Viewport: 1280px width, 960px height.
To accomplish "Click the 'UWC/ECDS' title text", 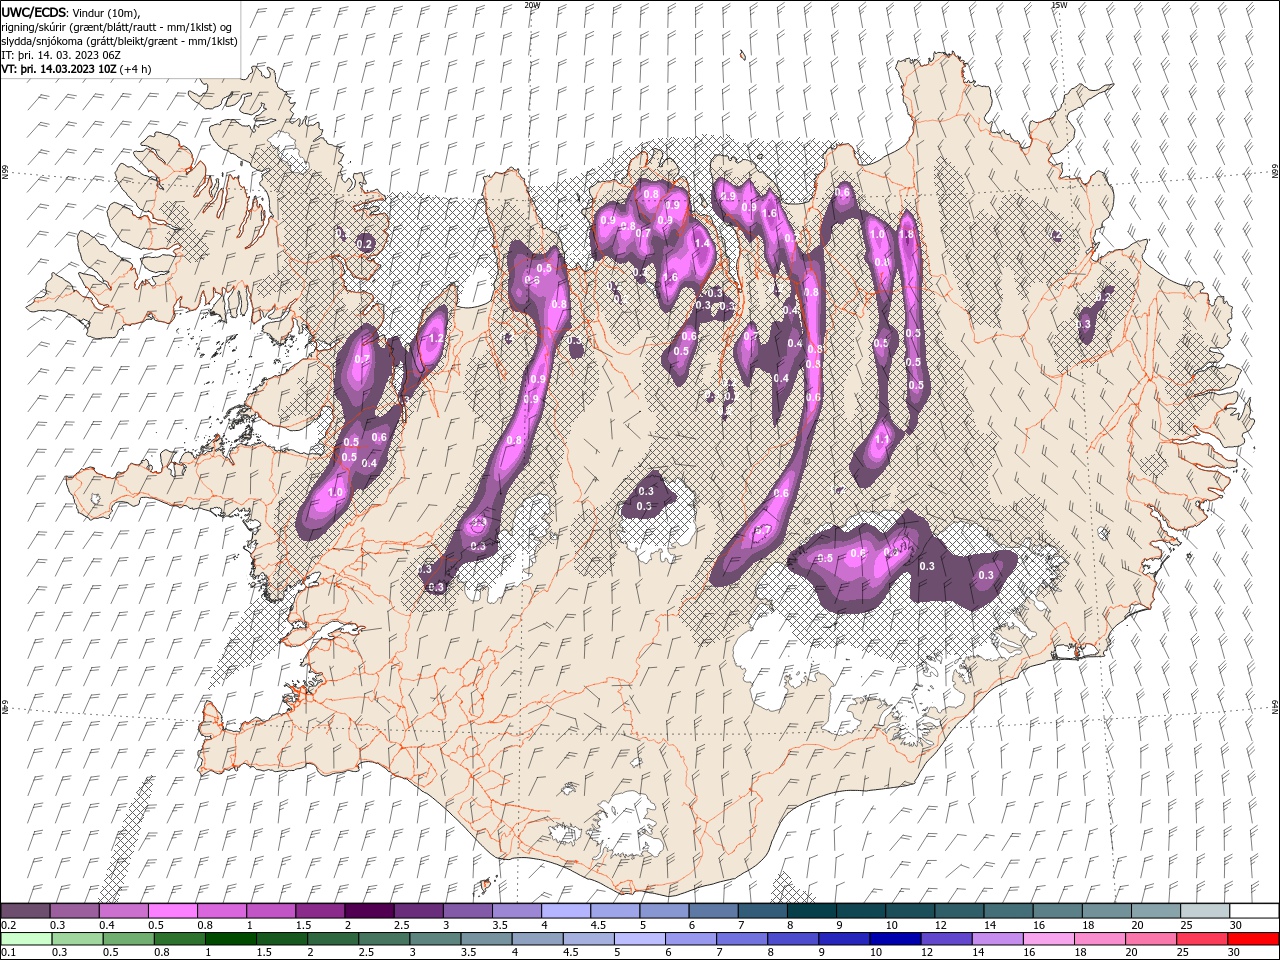I will (x=34, y=12).
